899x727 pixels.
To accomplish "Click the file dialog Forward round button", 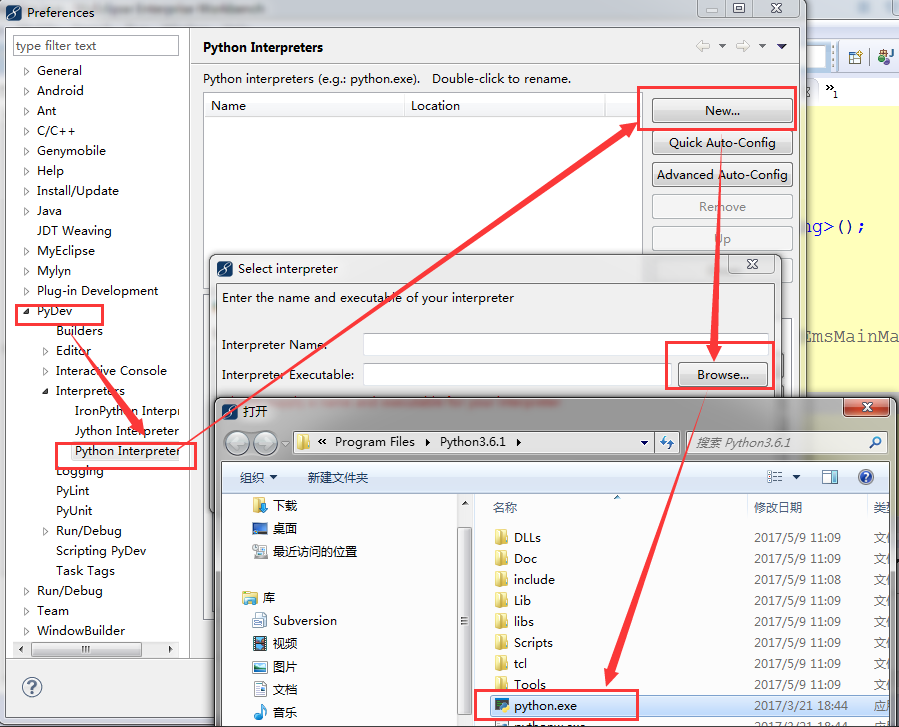I will click(x=265, y=443).
